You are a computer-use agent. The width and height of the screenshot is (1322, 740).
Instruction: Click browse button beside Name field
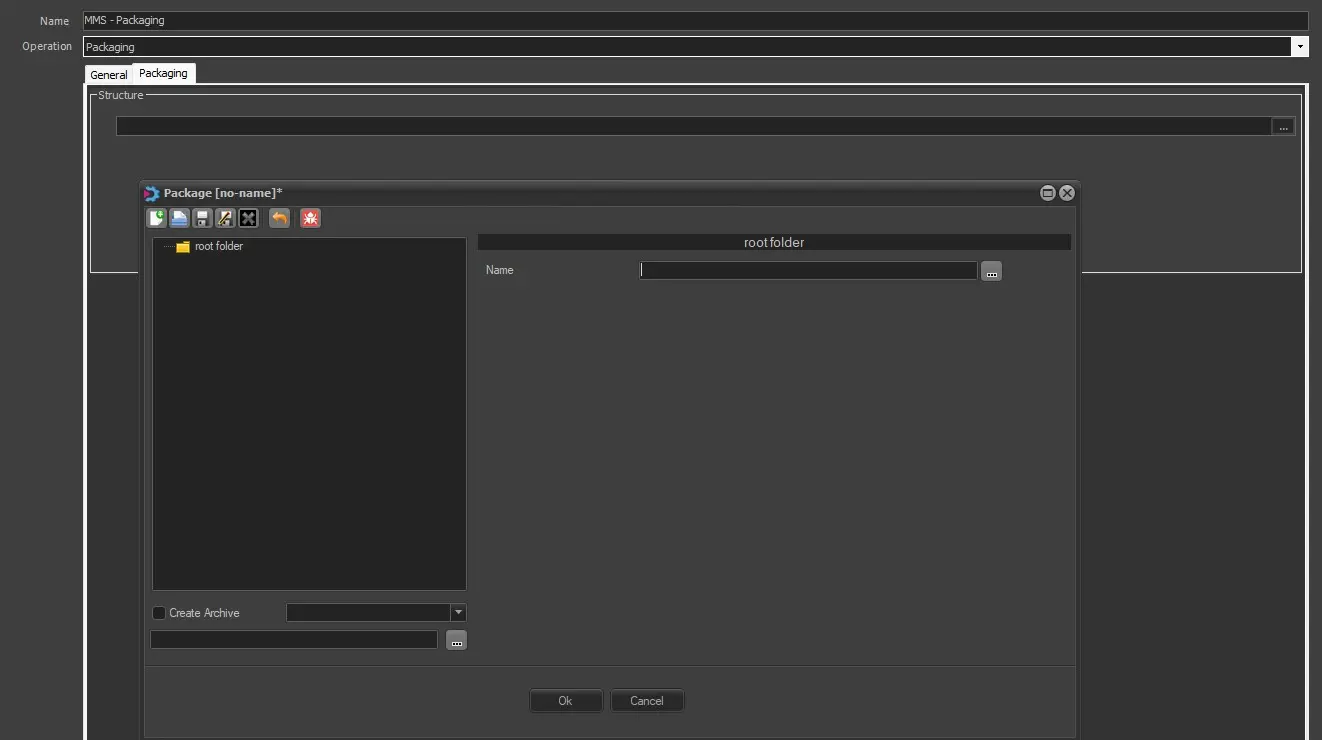(991, 271)
